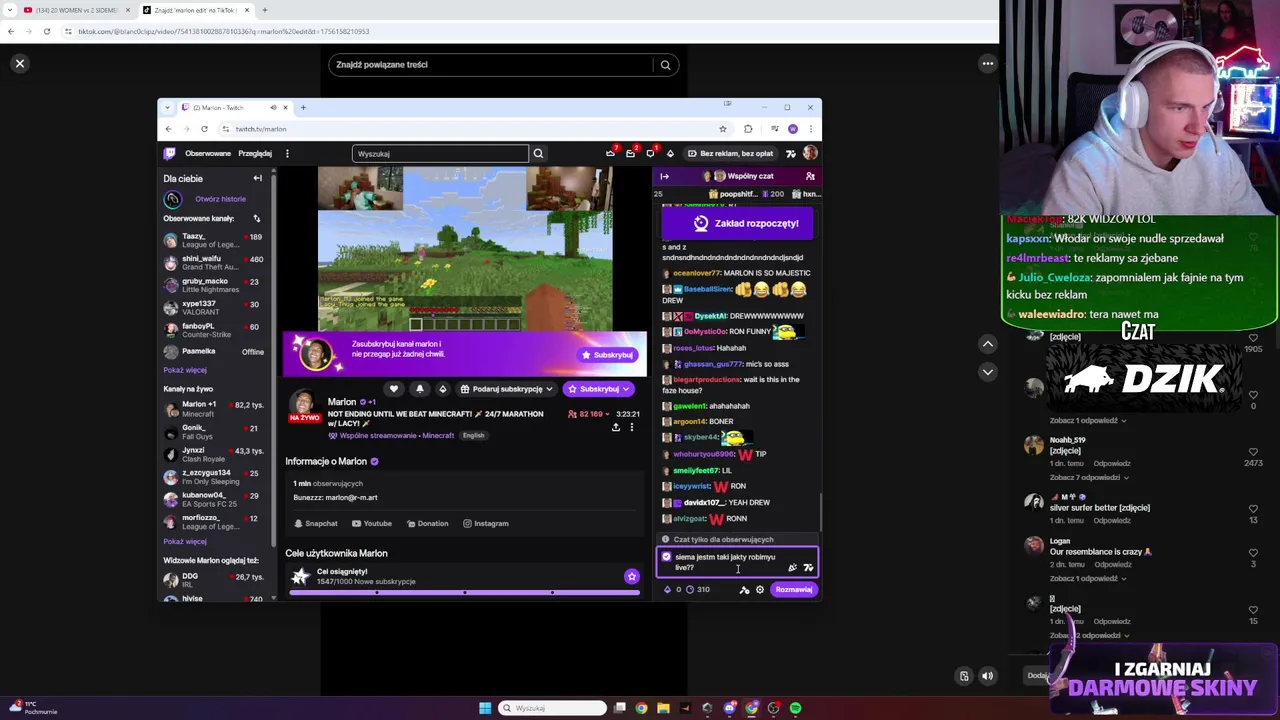Send the message with the Rozmawiaj button
The width and height of the screenshot is (1280, 720).
[794, 590]
